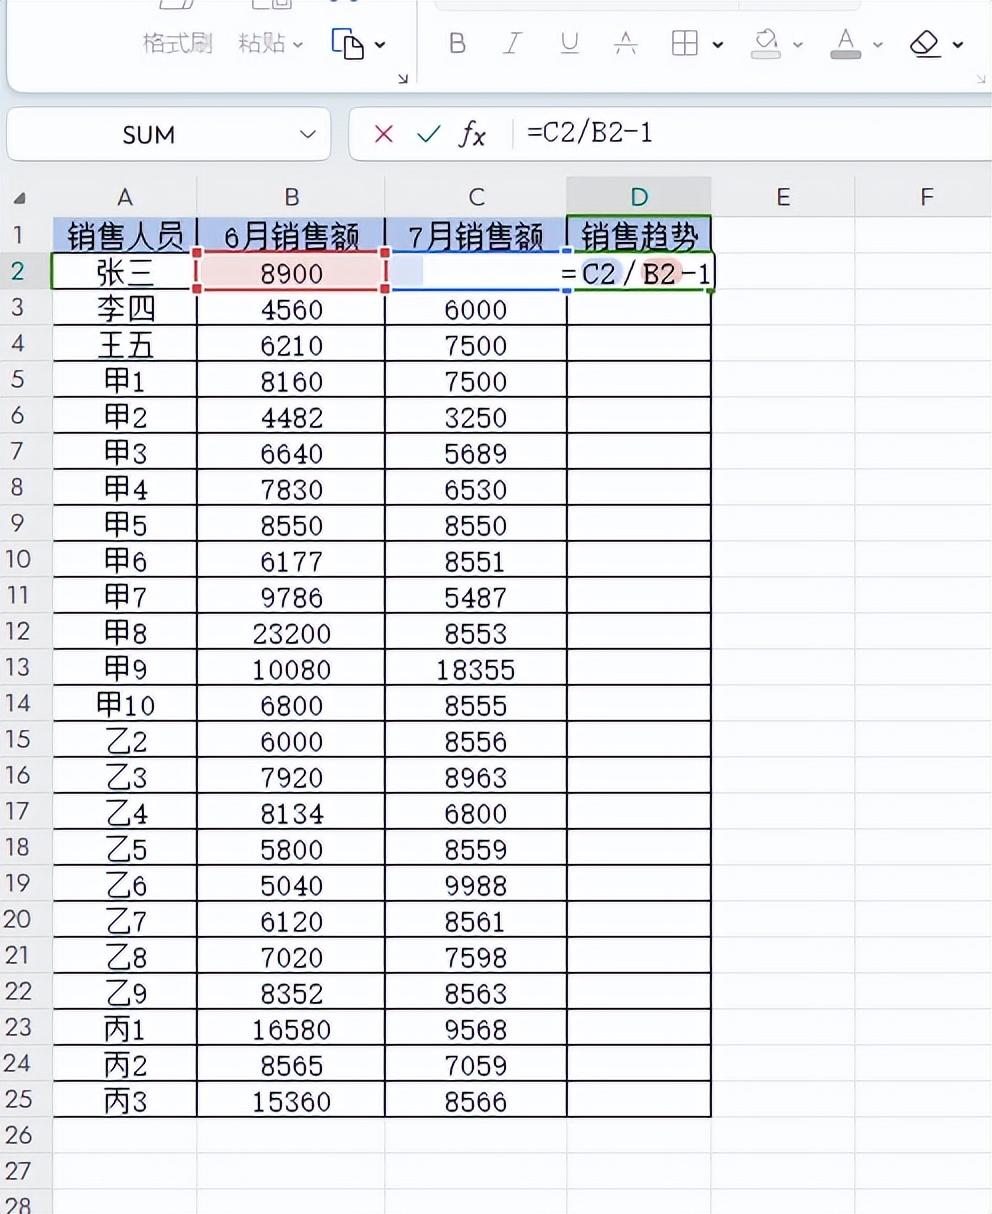Select column F header
This screenshot has width=992, height=1214.
coord(926,197)
